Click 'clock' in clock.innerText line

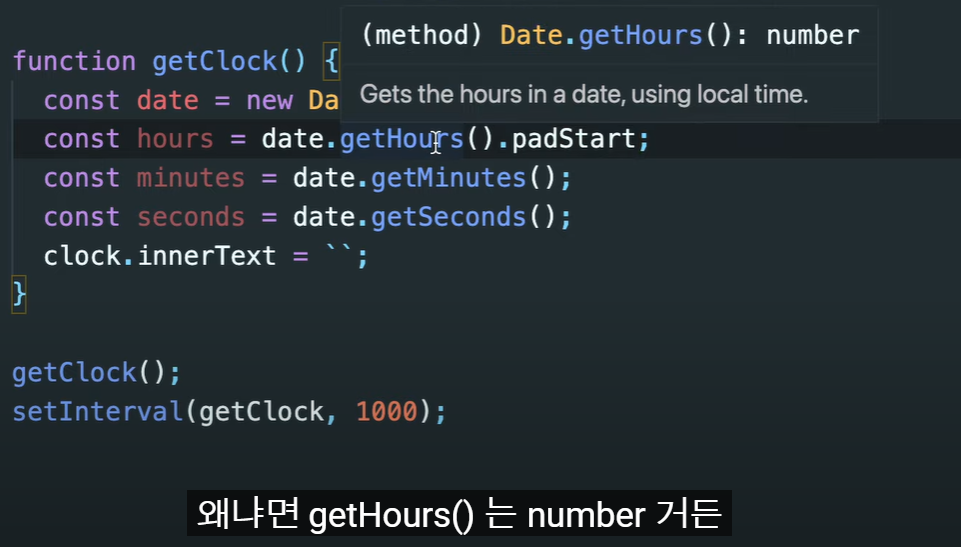coord(82,256)
